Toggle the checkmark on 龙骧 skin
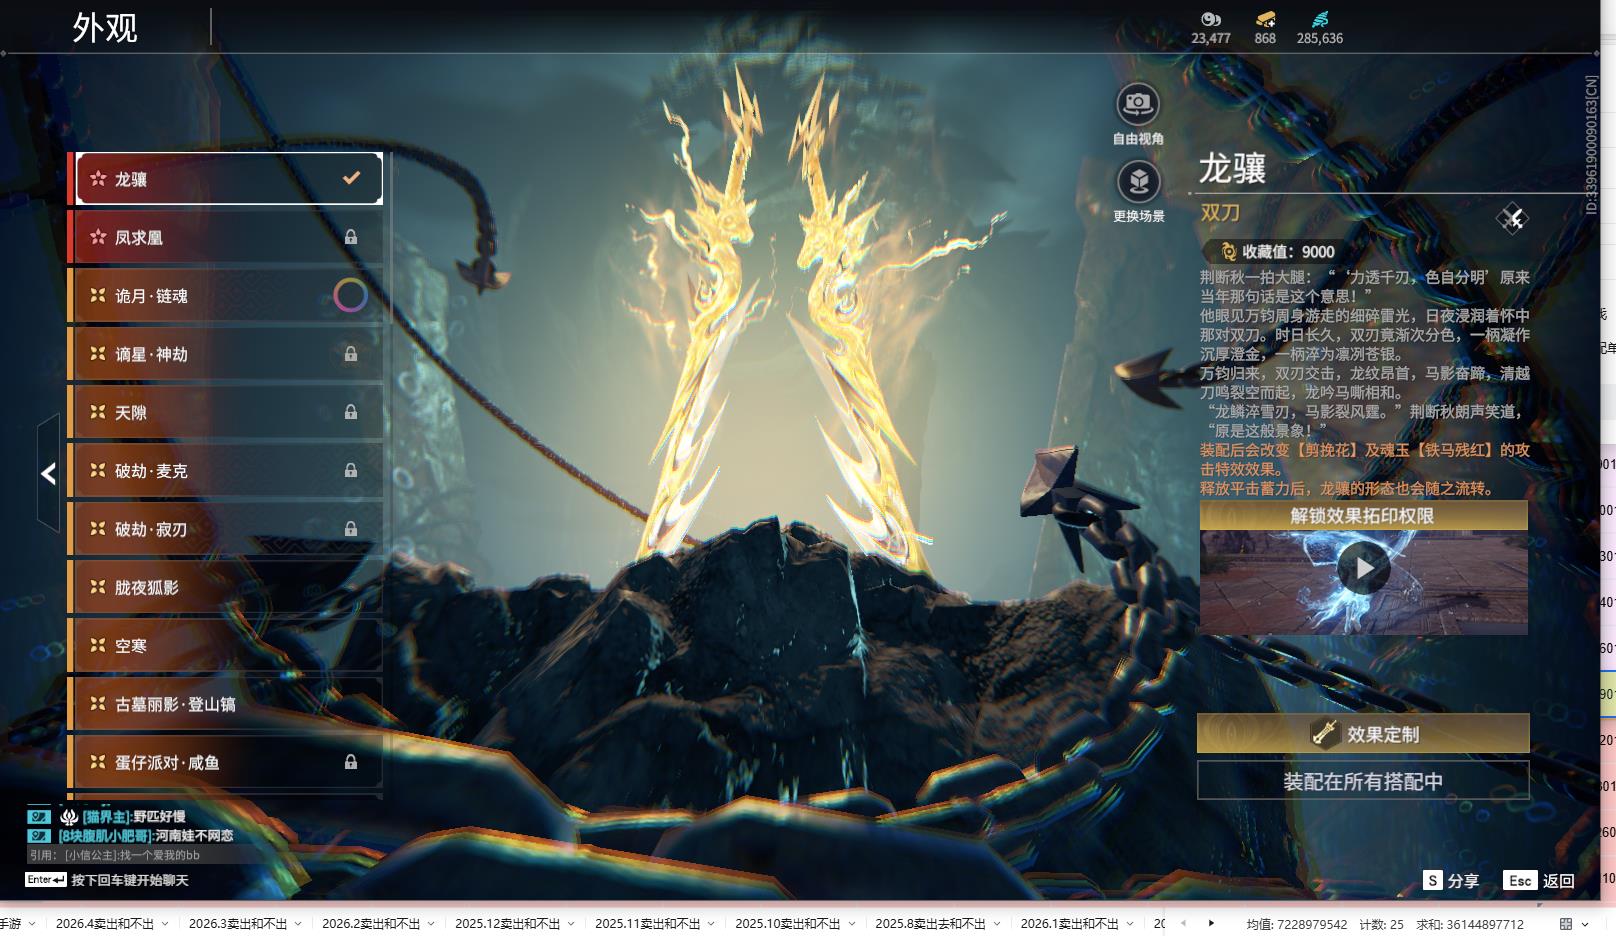The height and width of the screenshot is (939, 1616). pos(351,178)
